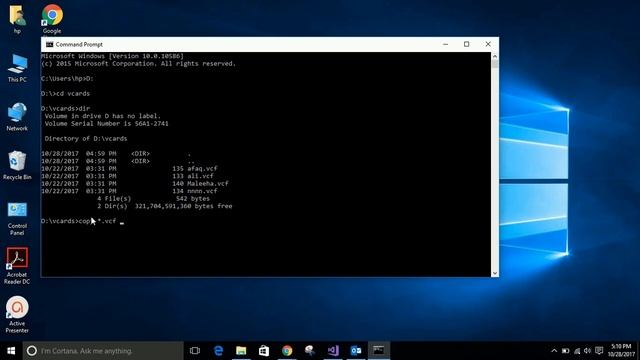Click the 'cd vcards' command line
Image resolution: width=640 pixels, height=360 pixels.
[x=65, y=93]
